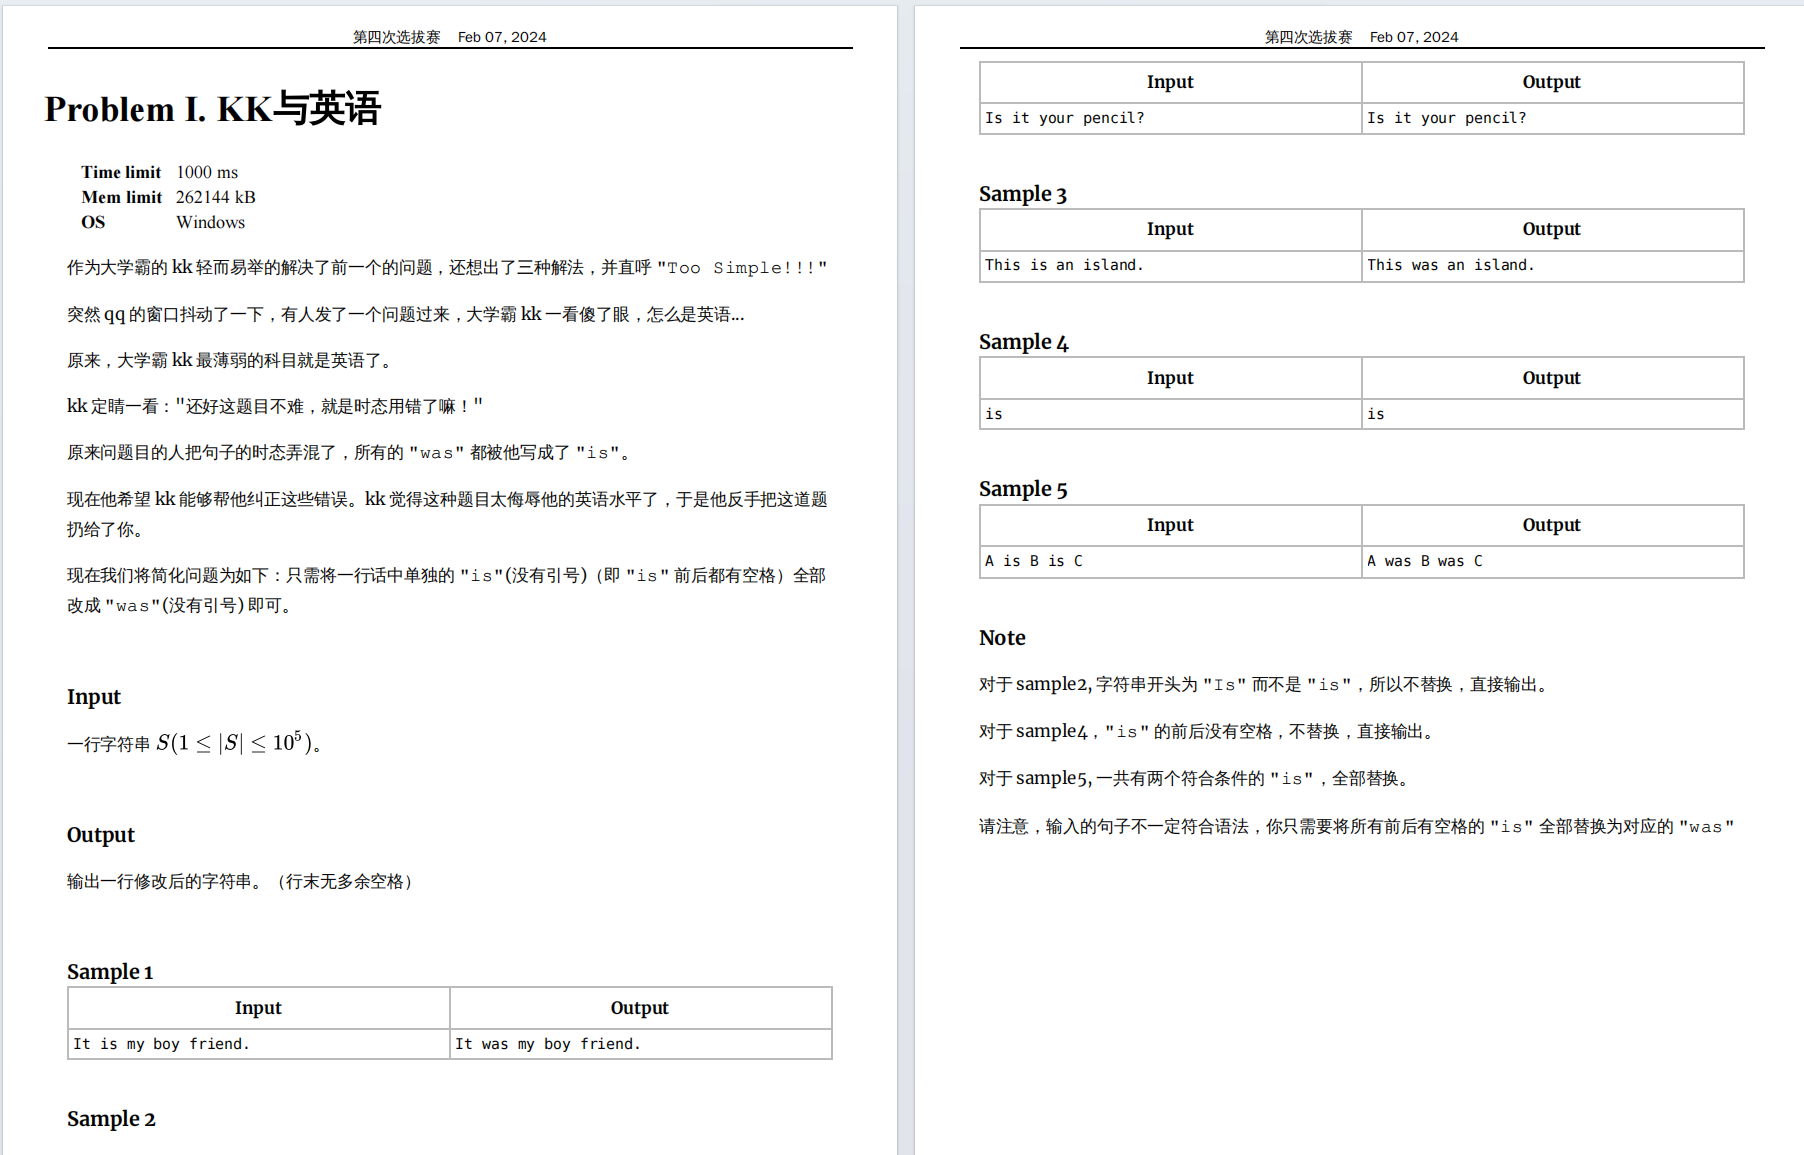Click Sample 3 output cell 'This was an island.'
Viewport: 1804px width, 1155px height.
pos(1553,265)
